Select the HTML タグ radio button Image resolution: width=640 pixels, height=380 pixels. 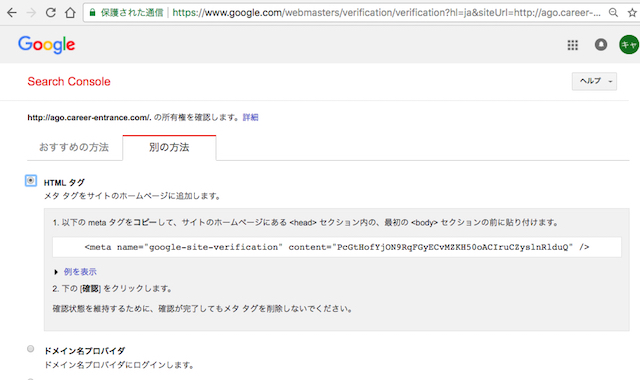pyautogui.click(x=31, y=181)
